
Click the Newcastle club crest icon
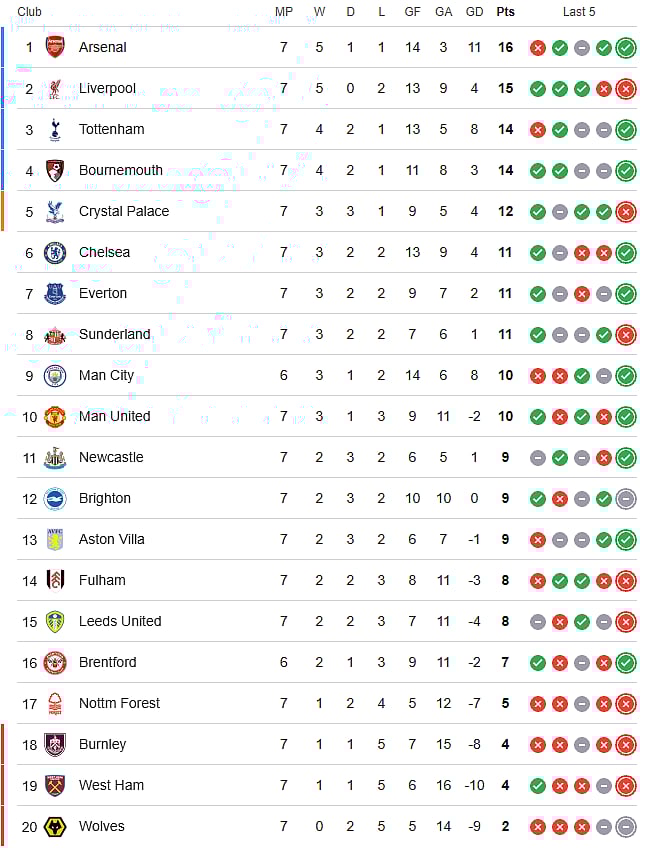click(55, 457)
